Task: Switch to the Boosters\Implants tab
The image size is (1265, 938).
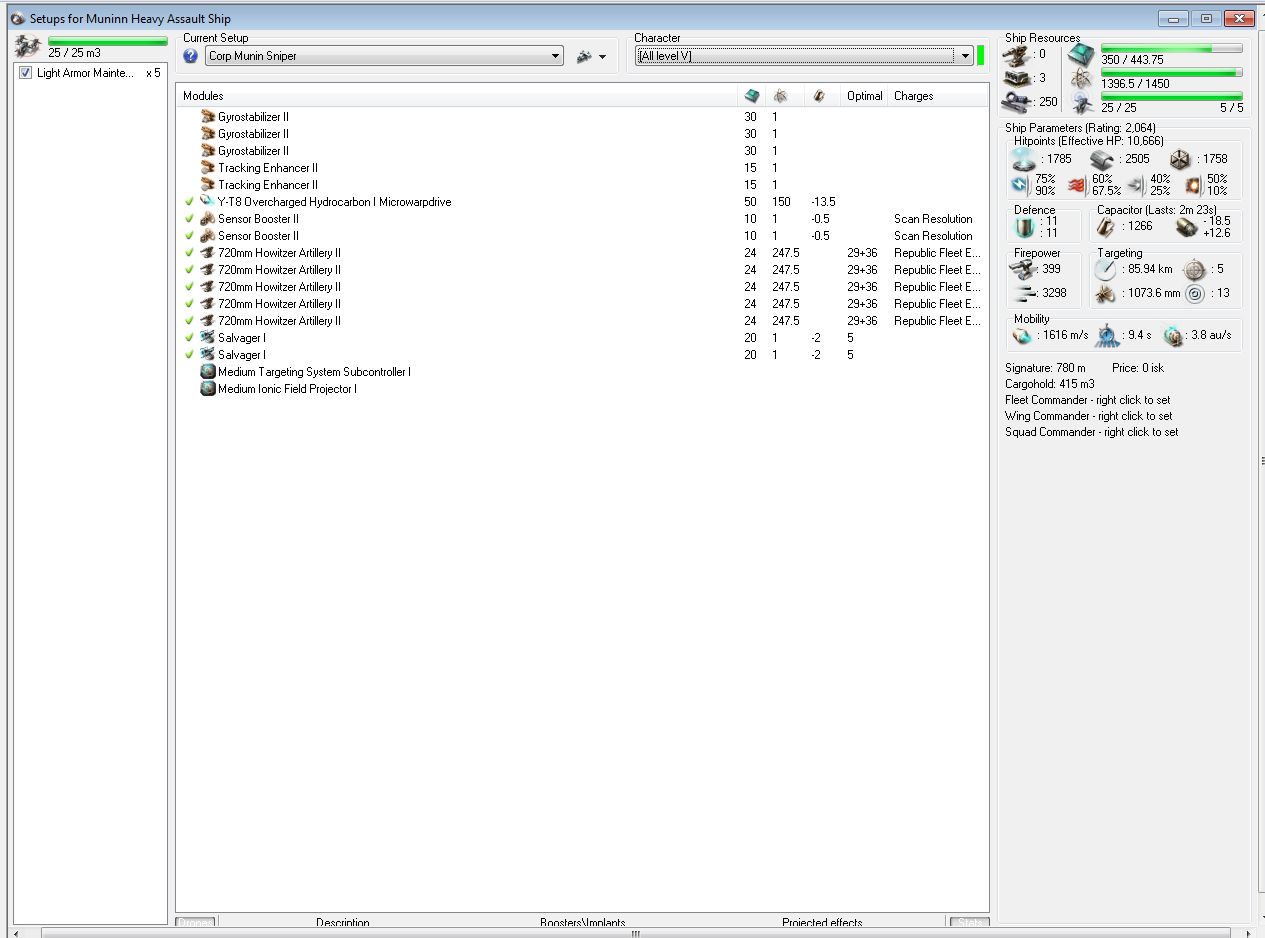Action: (x=582, y=922)
